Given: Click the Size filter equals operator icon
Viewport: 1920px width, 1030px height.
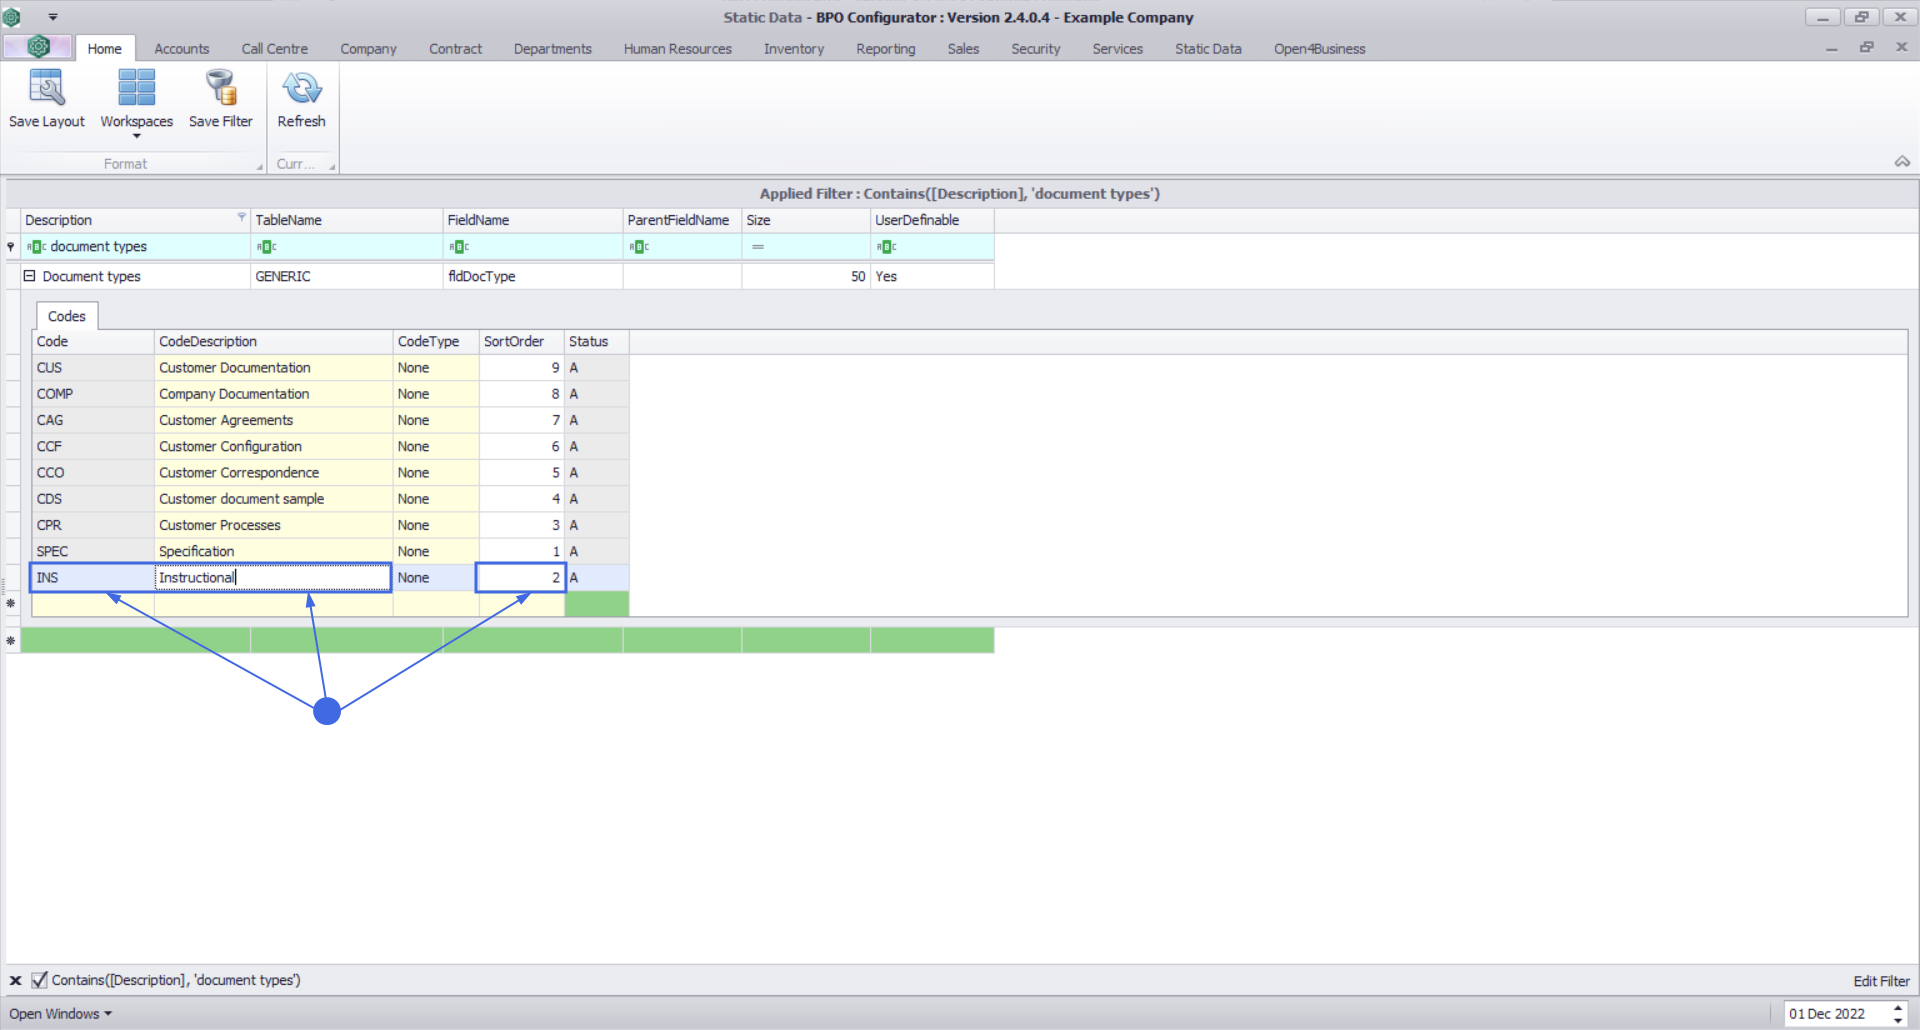Looking at the screenshot, I should point(758,246).
